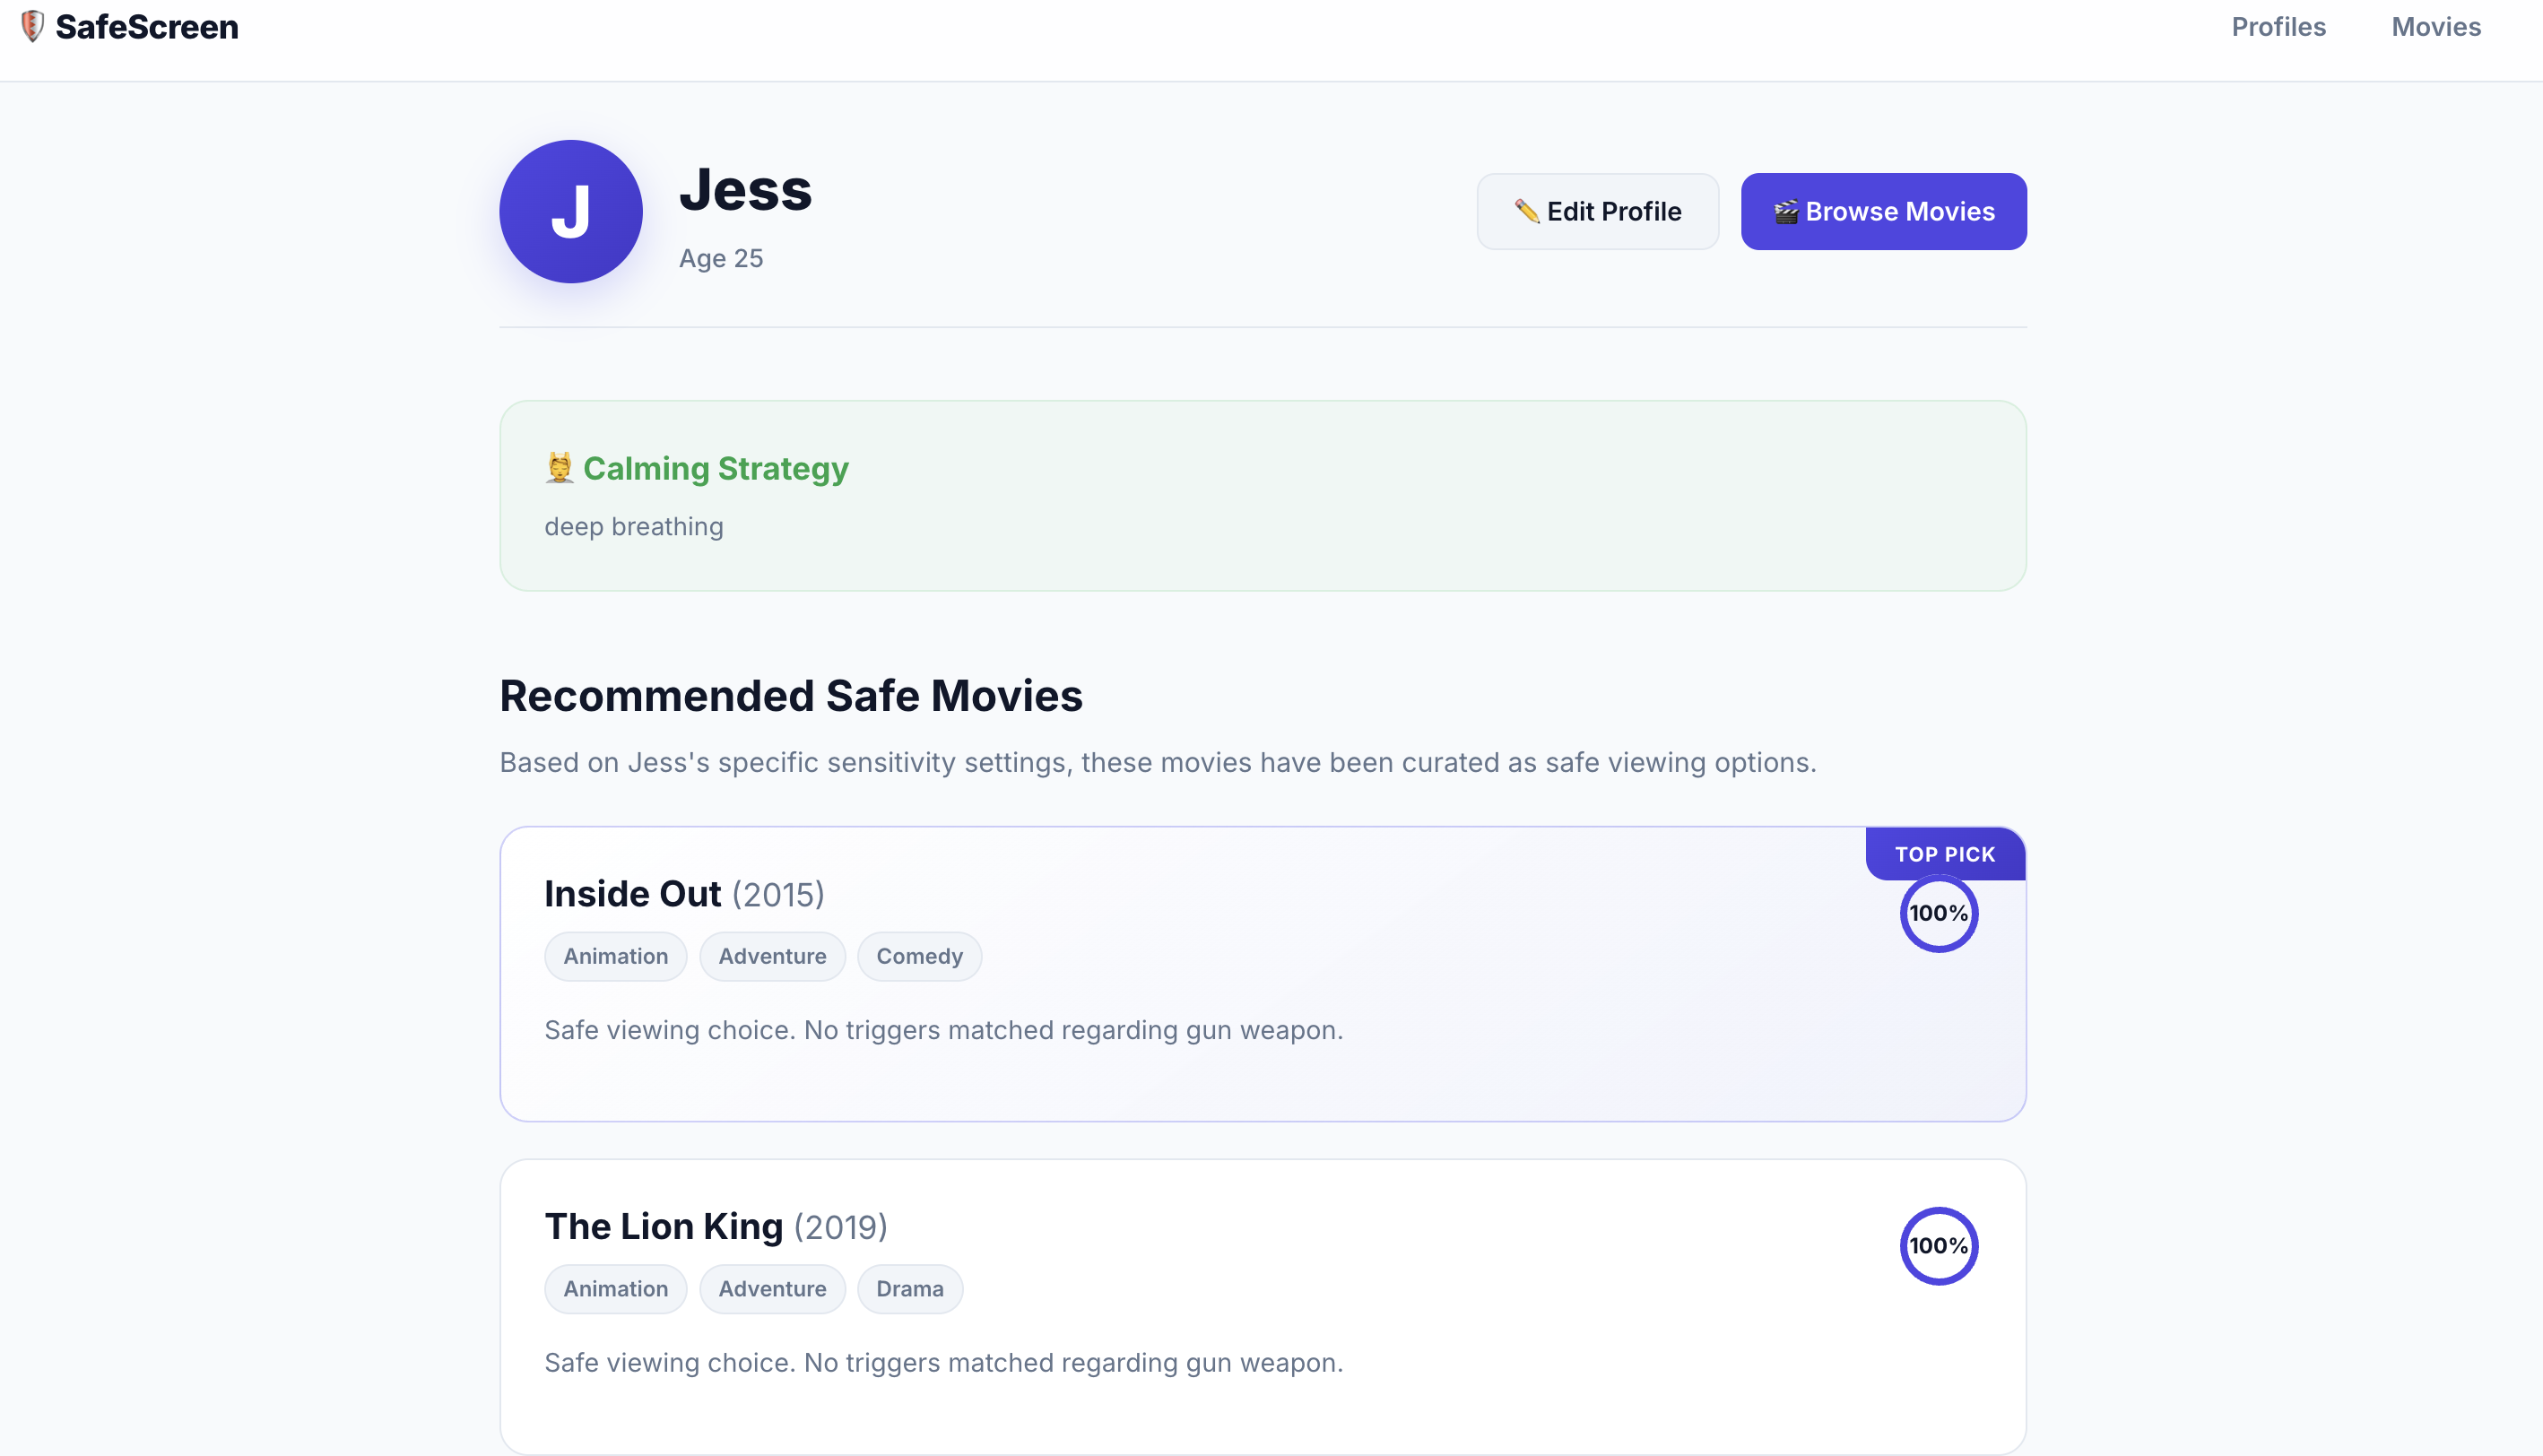Click The Lion King's 100% score ring

point(1938,1246)
